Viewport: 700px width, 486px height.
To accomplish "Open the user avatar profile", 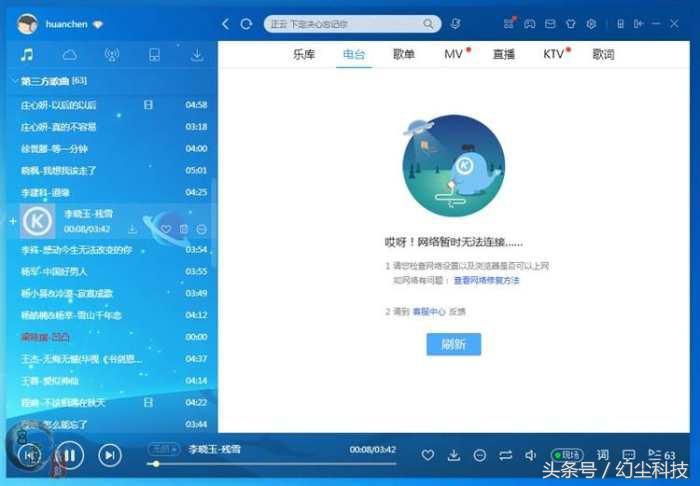I will [27, 24].
